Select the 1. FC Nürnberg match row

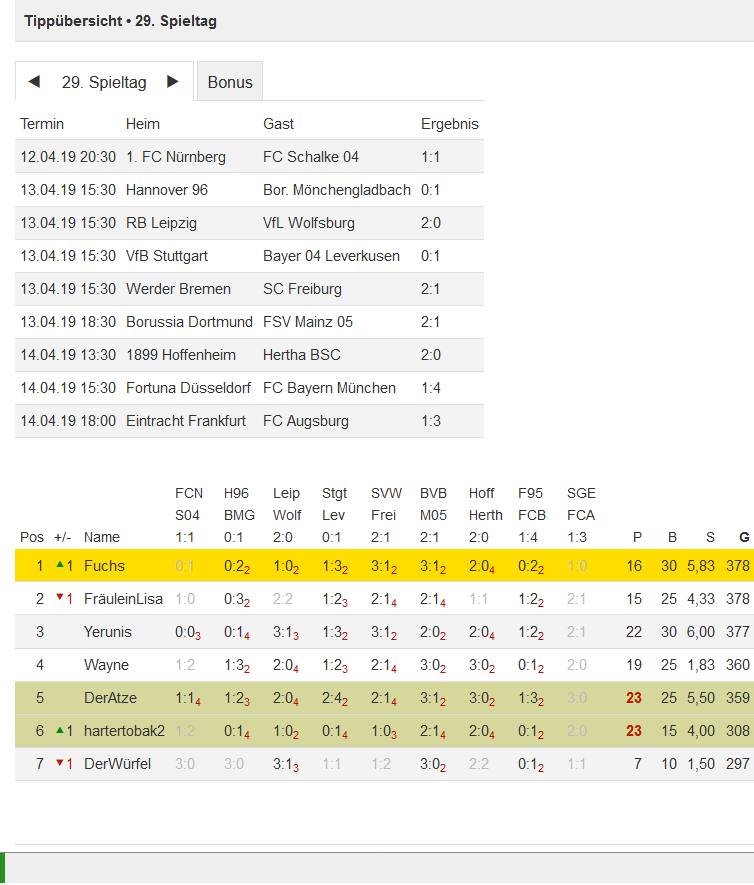tap(249, 156)
